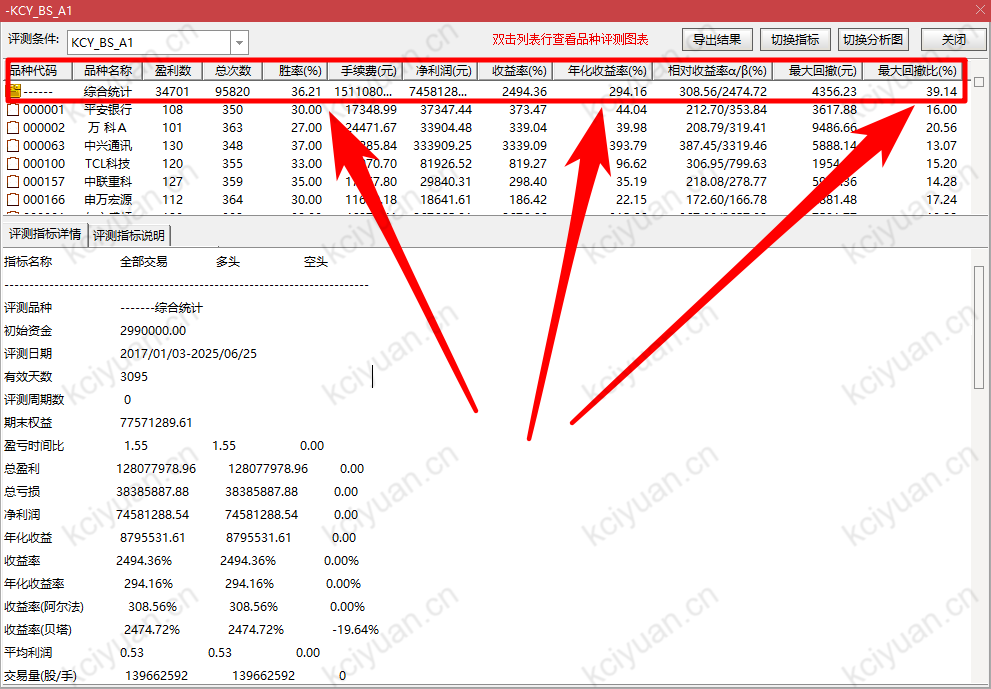Switch to 评测指标详情 tab
This screenshot has height=689, width=991.
[x=45, y=235]
